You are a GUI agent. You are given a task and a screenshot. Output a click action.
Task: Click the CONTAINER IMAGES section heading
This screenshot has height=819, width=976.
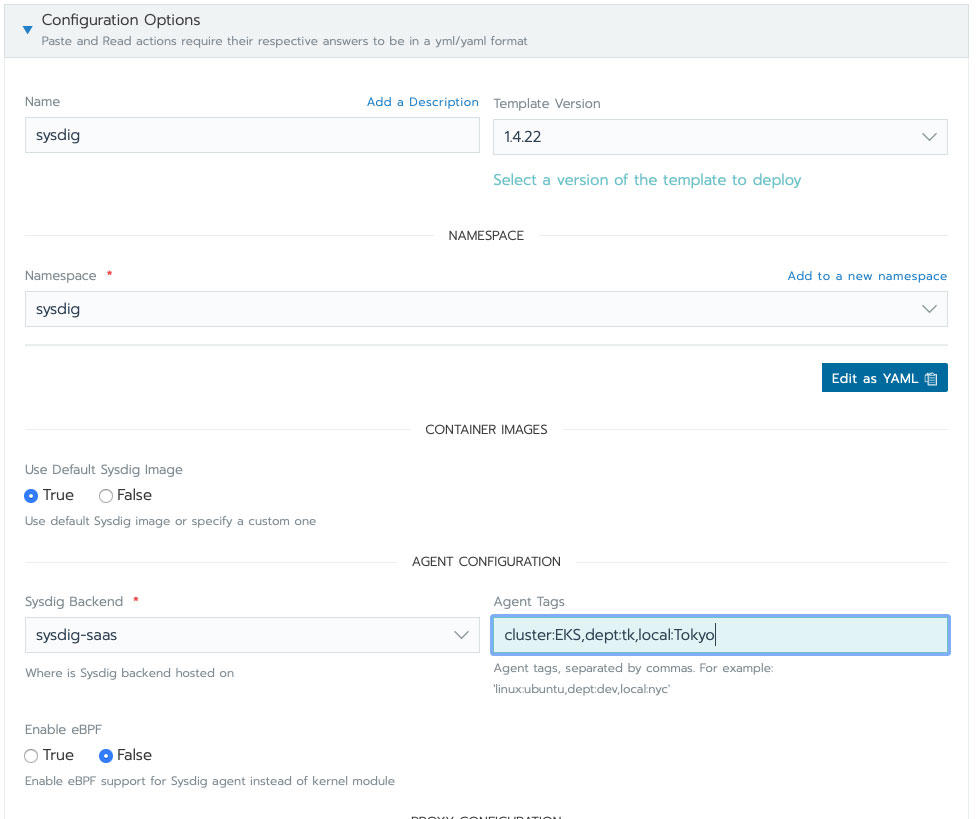[486, 429]
